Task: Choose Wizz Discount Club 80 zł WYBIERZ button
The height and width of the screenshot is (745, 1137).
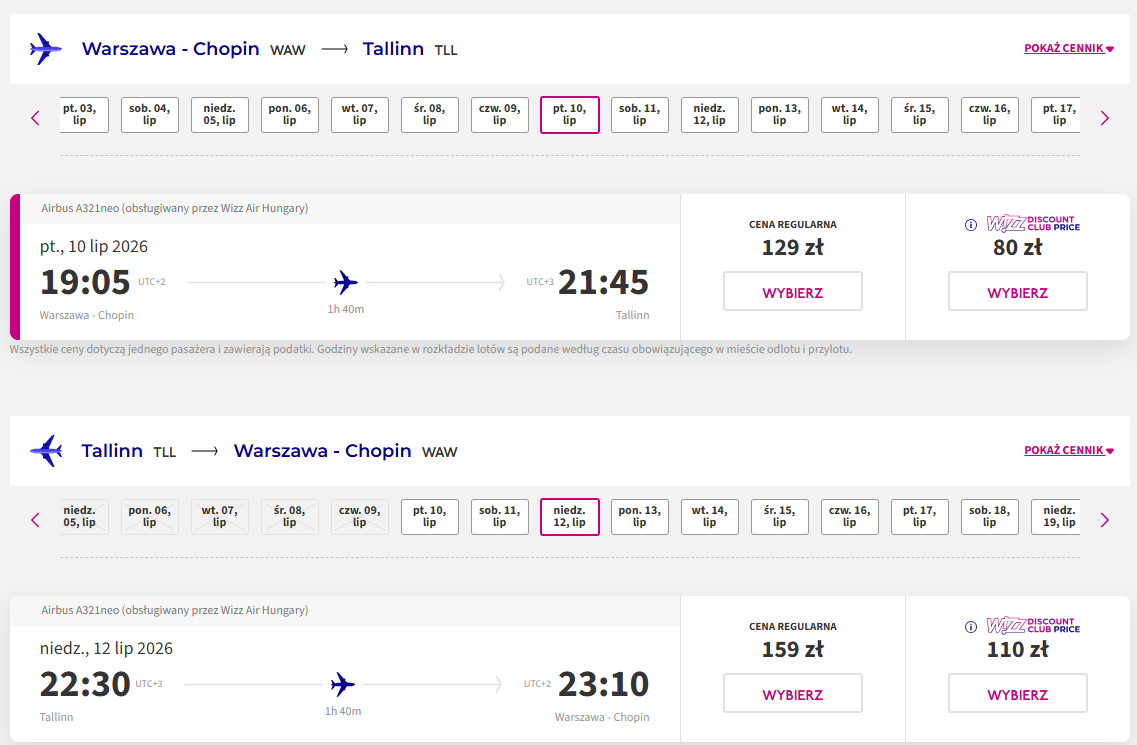Action: [1017, 291]
